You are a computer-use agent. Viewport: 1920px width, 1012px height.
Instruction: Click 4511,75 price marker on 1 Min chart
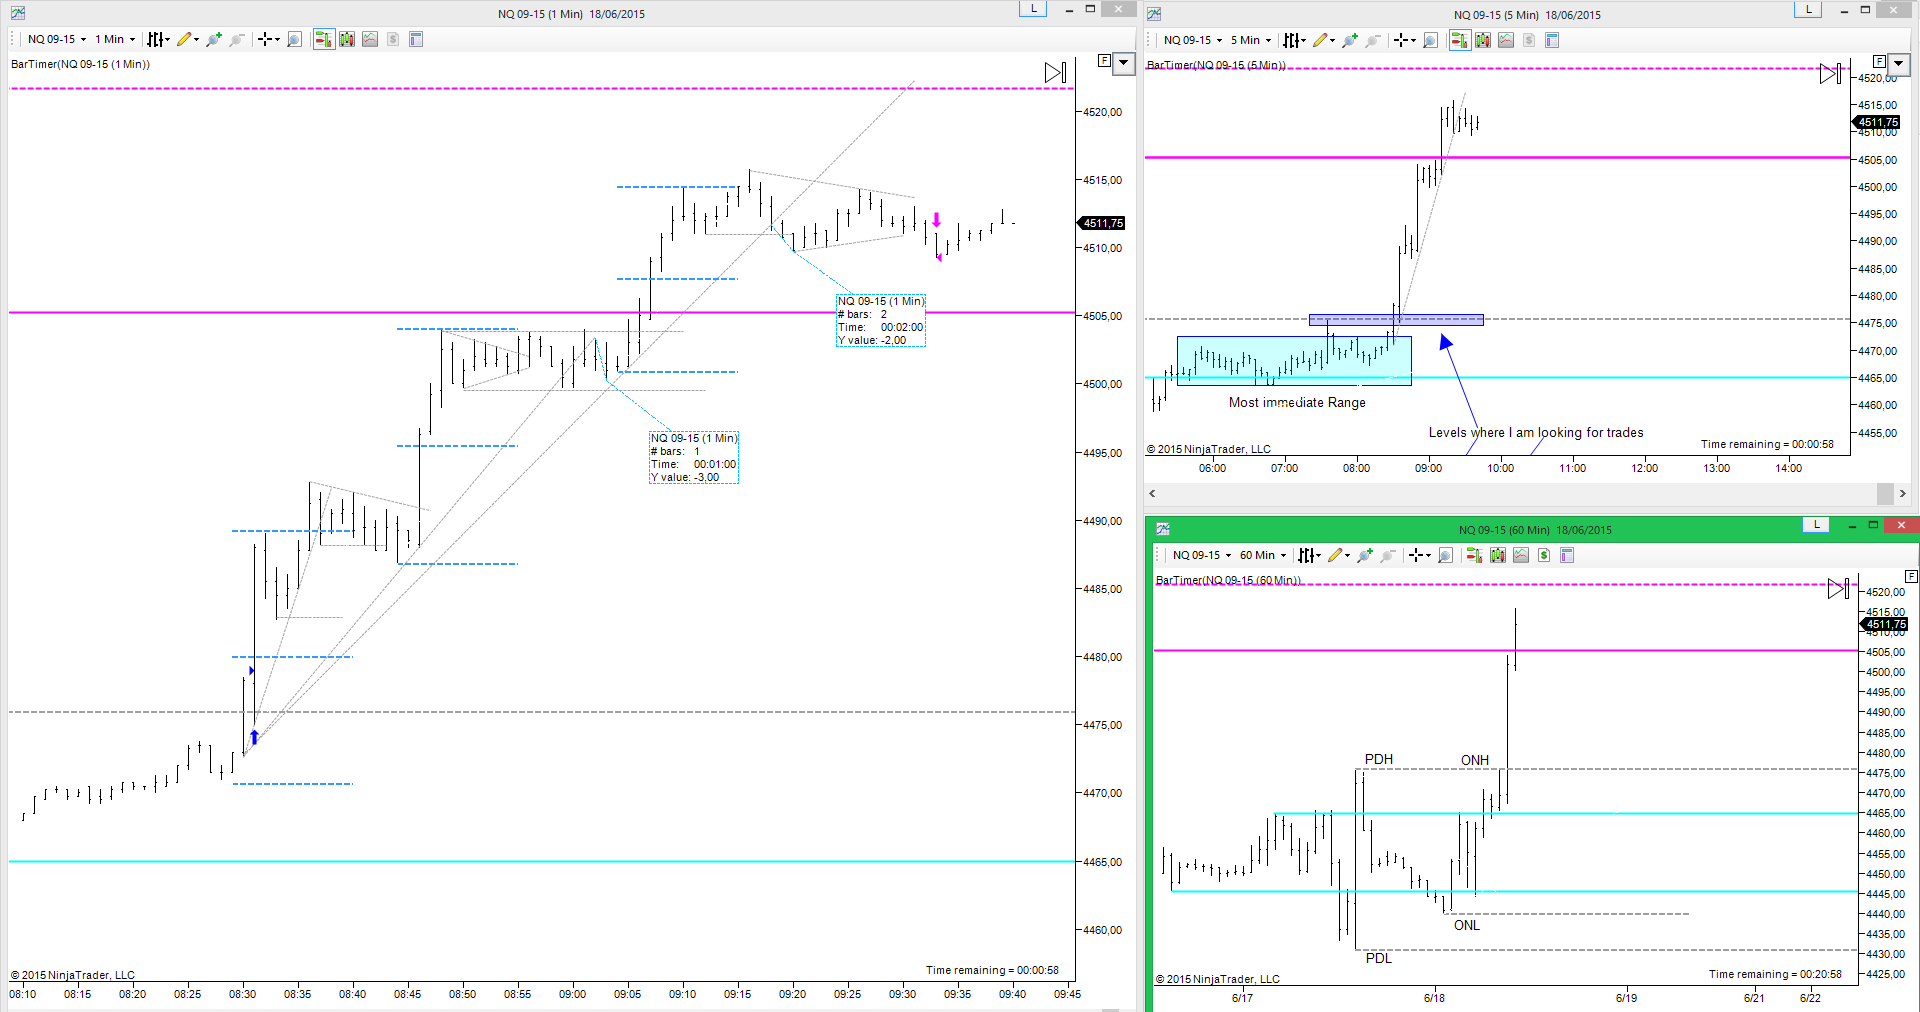click(x=1102, y=223)
